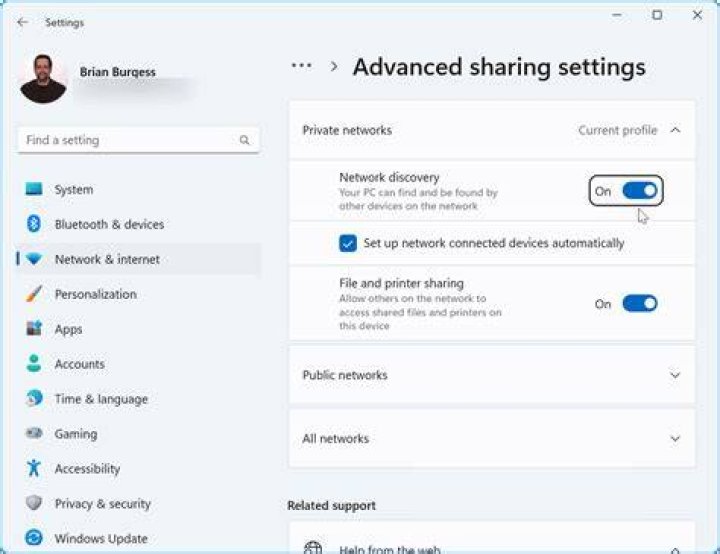This screenshot has height=554, width=720.
Task: Click the Privacy & security shield icon
Action: coord(34,503)
